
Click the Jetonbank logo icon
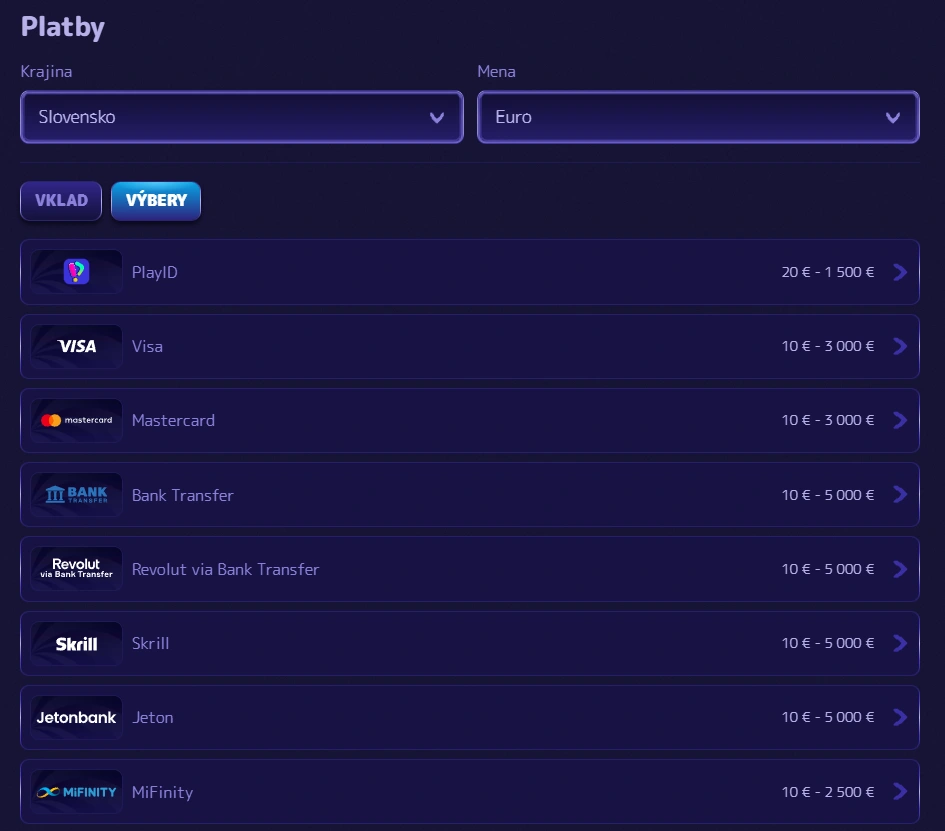[77, 717]
